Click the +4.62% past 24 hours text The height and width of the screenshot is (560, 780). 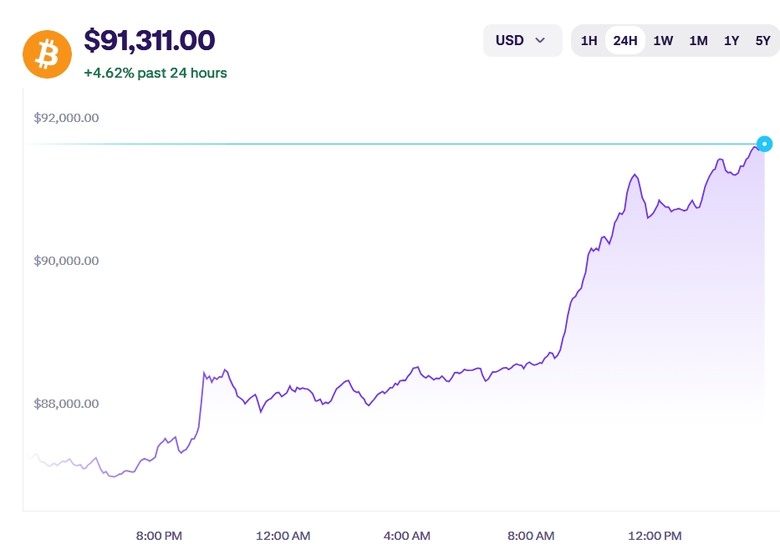point(155,73)
